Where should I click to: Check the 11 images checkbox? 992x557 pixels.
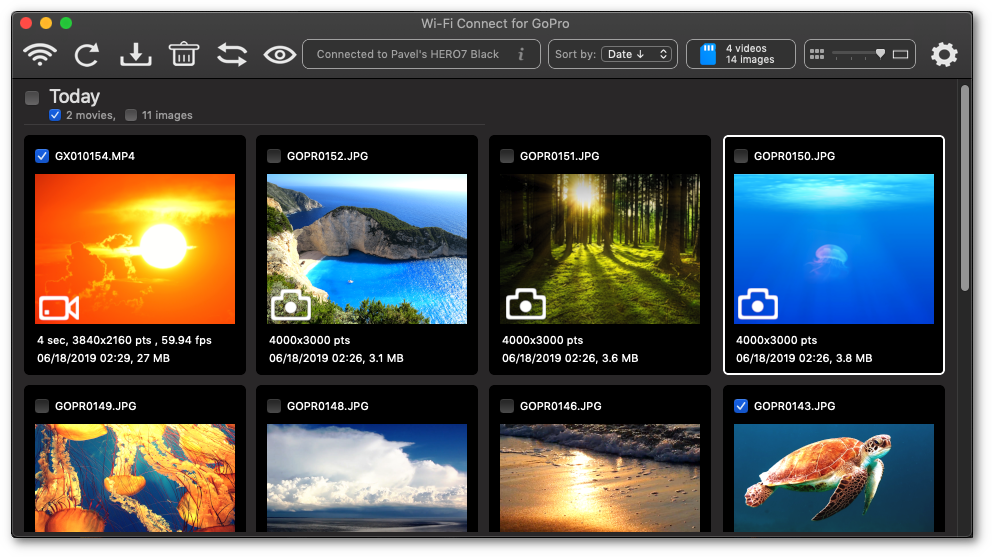point(131,115)
